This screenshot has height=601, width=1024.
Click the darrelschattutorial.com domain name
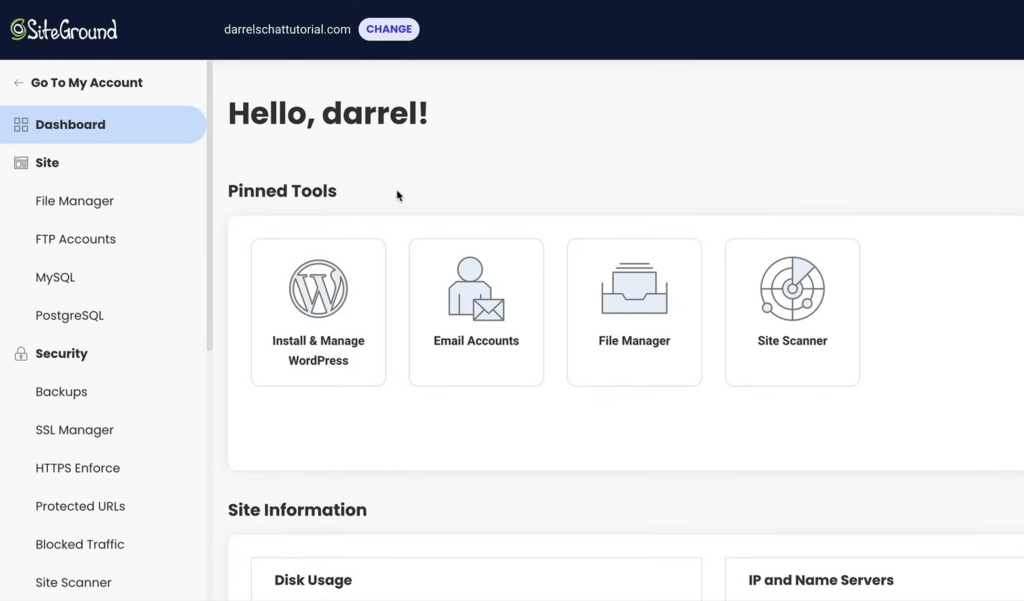(x=287, y=29)
